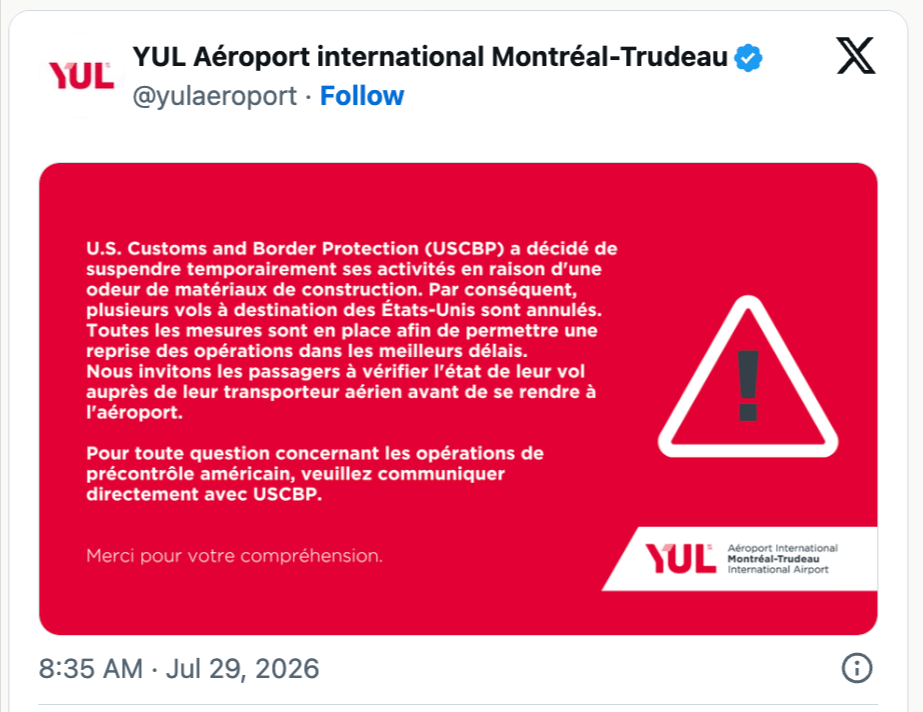923x712 pixels.
Task: Open the tweet info circle icon
Action: coord(856,668)
